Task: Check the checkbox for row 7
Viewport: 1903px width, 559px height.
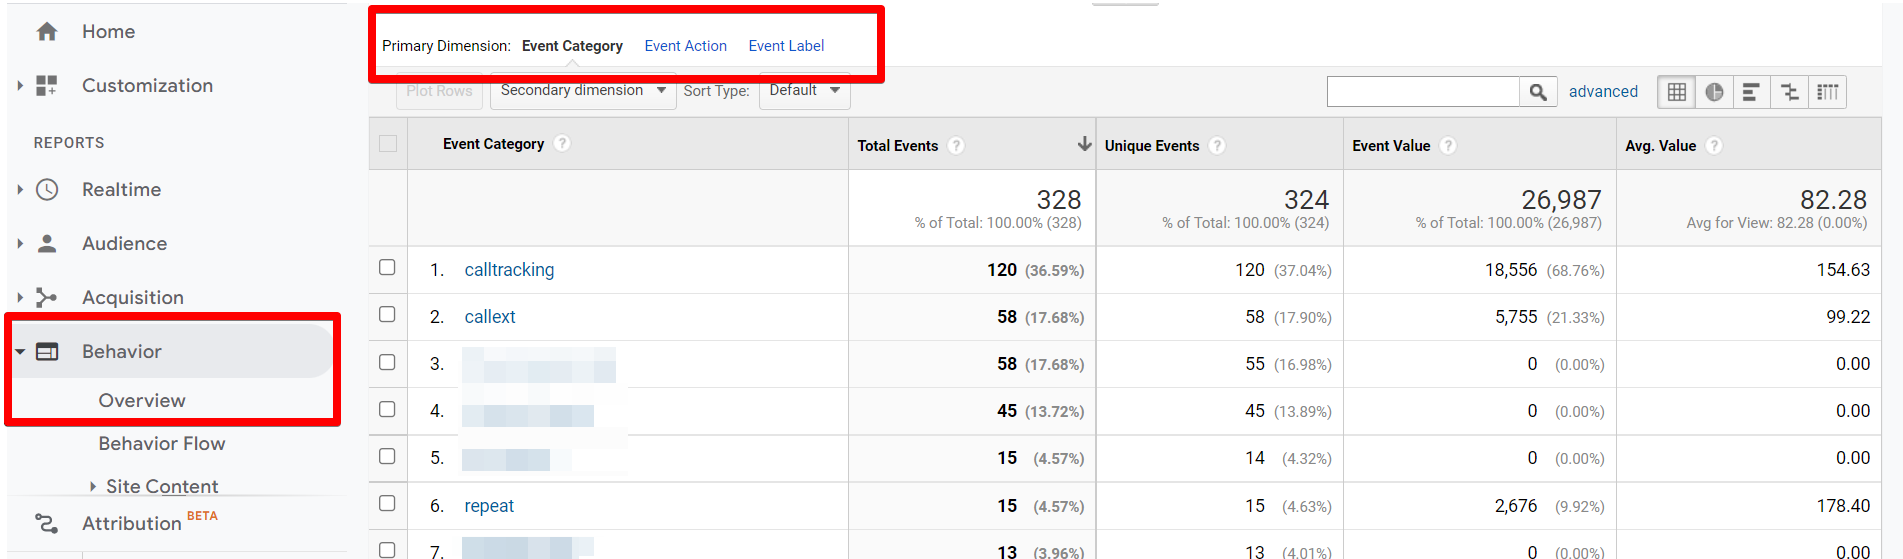Action: pos(387,550)
